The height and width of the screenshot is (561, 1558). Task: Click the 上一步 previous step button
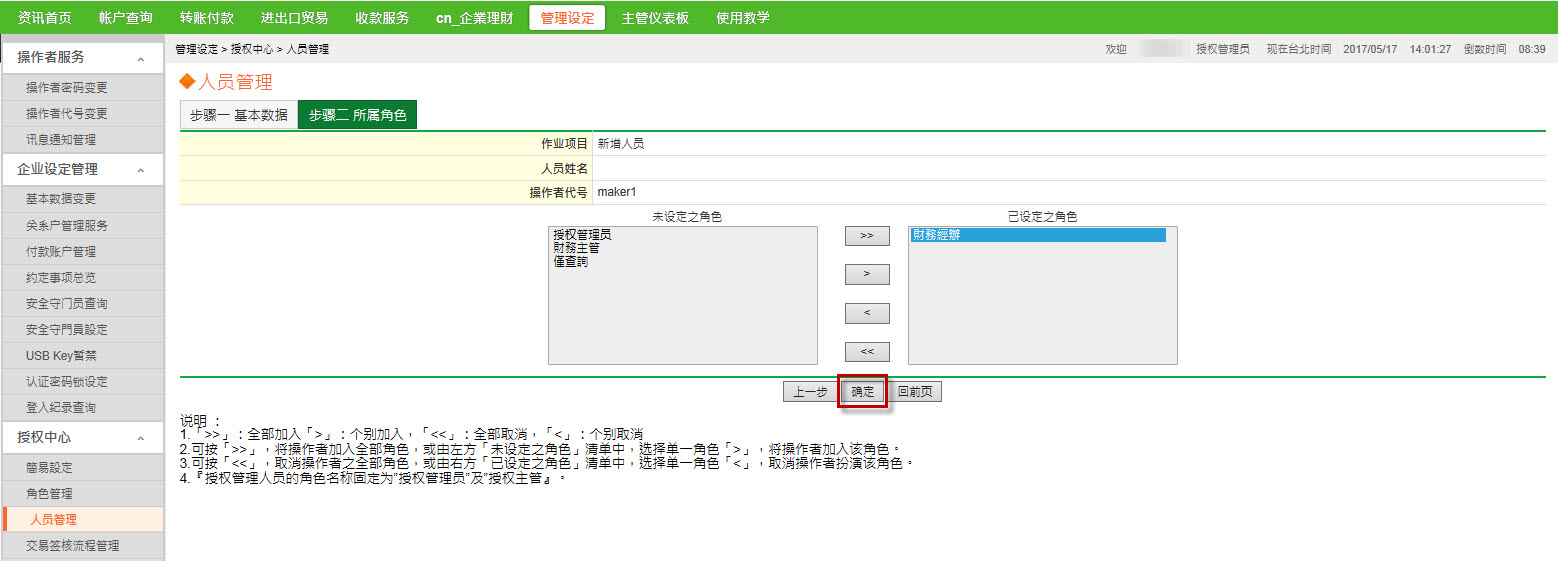tap(810, 392)
